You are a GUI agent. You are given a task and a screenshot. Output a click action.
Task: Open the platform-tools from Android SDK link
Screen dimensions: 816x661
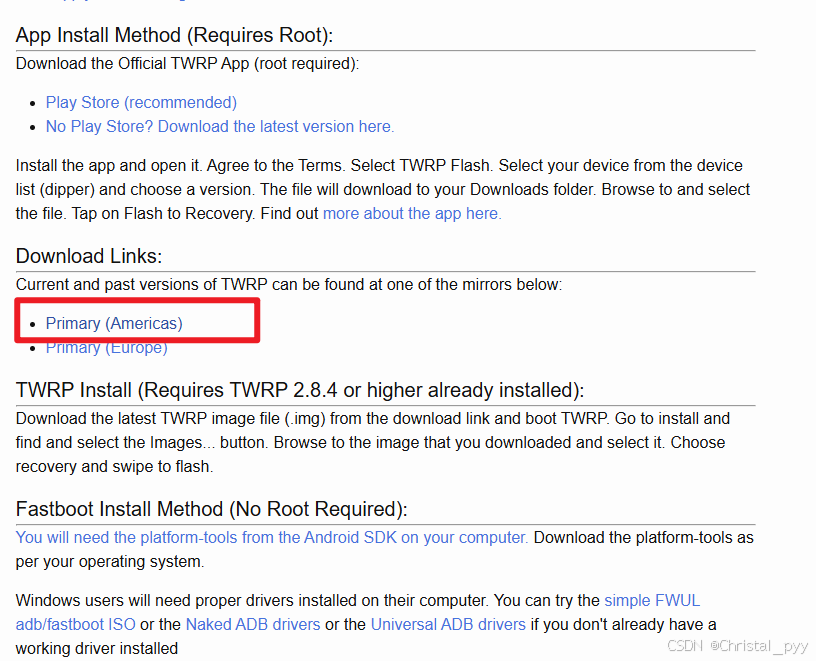tap(272, 537)
